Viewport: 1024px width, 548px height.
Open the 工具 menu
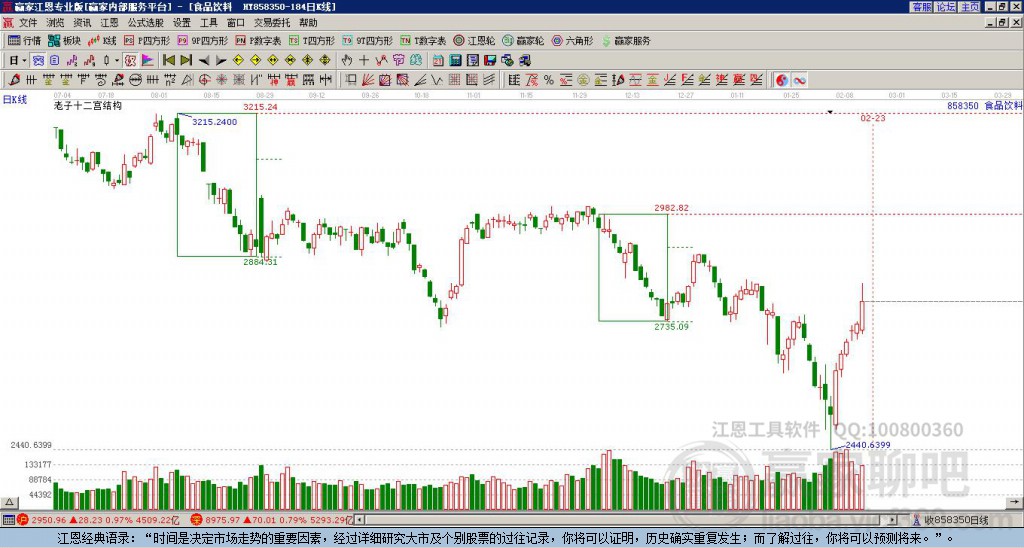click(x=208, y=23)
